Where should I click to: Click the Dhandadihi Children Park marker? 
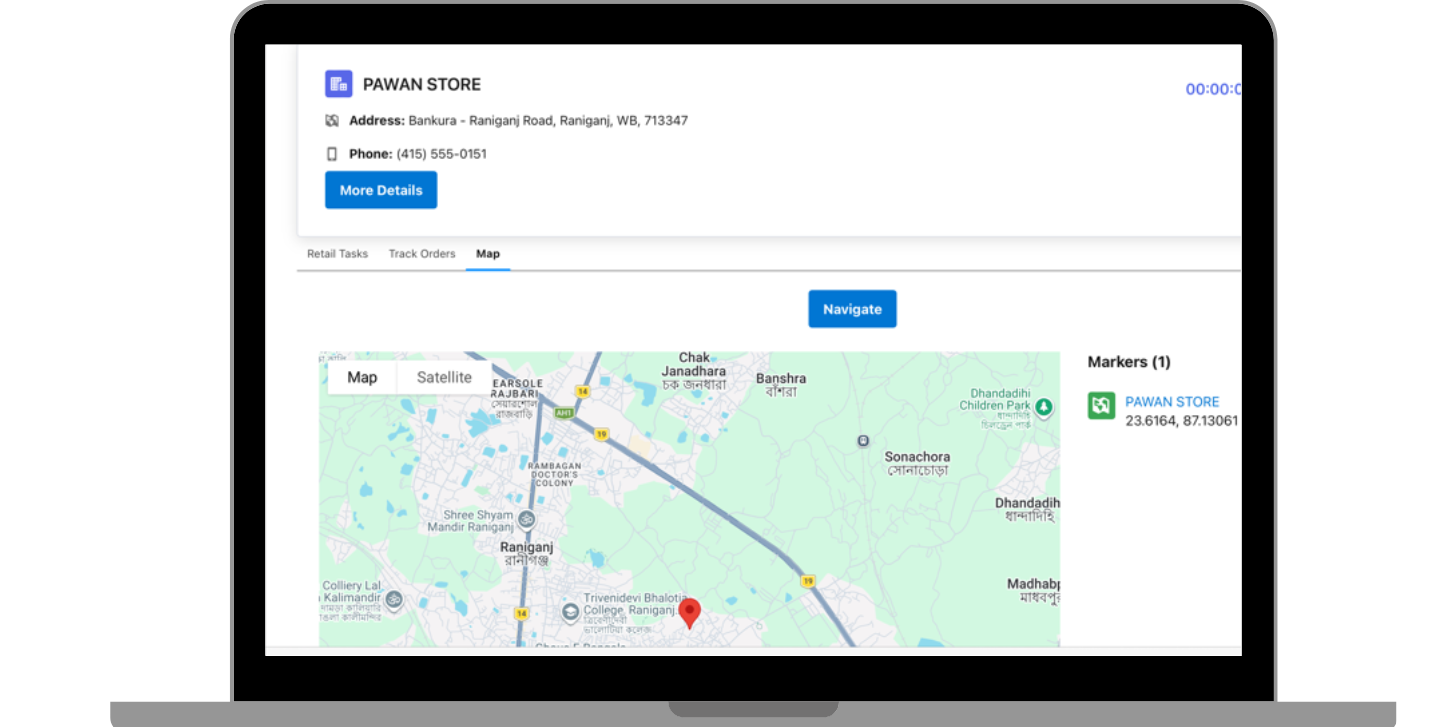(x=1044, y=407)
